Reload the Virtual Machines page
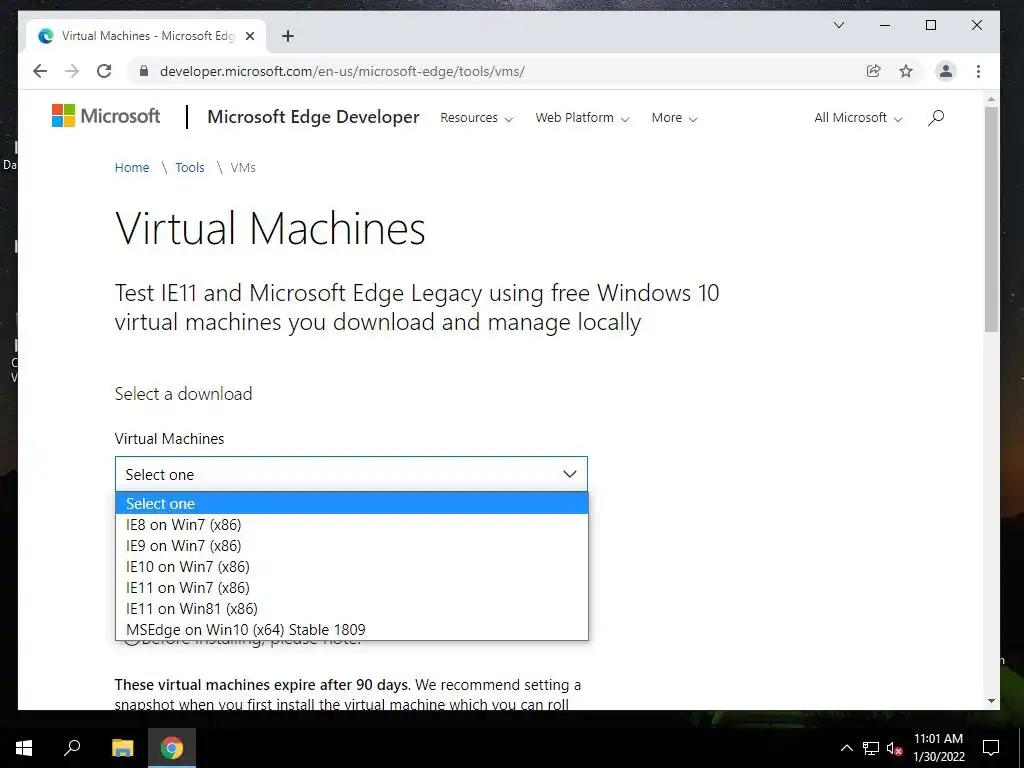 tap(104, 71)
